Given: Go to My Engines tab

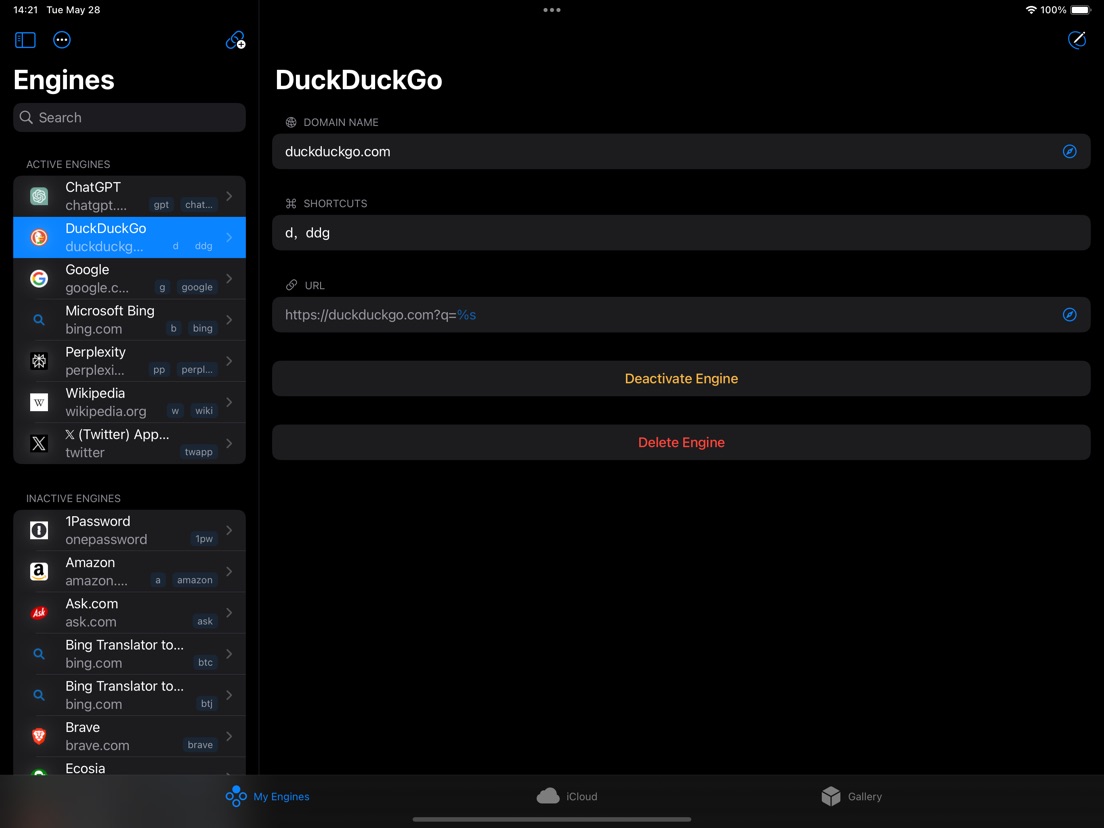Looking at the screenshot, I should tap(267, 796).
